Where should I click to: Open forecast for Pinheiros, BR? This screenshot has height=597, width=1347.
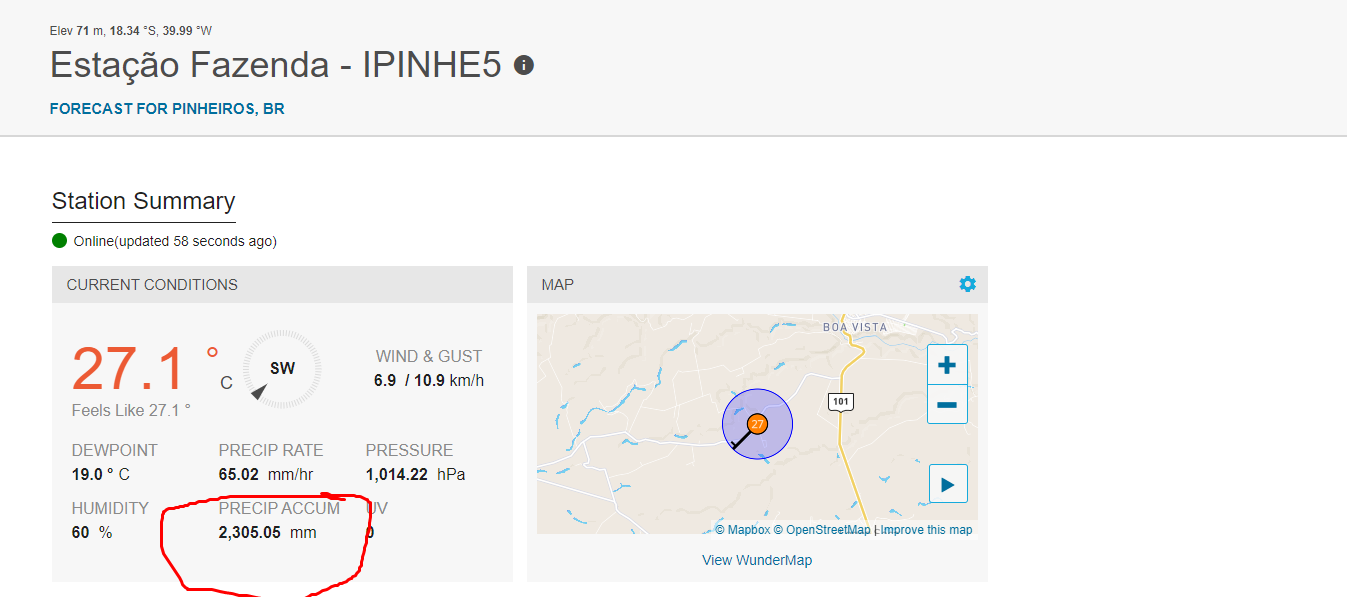[167, 109]
